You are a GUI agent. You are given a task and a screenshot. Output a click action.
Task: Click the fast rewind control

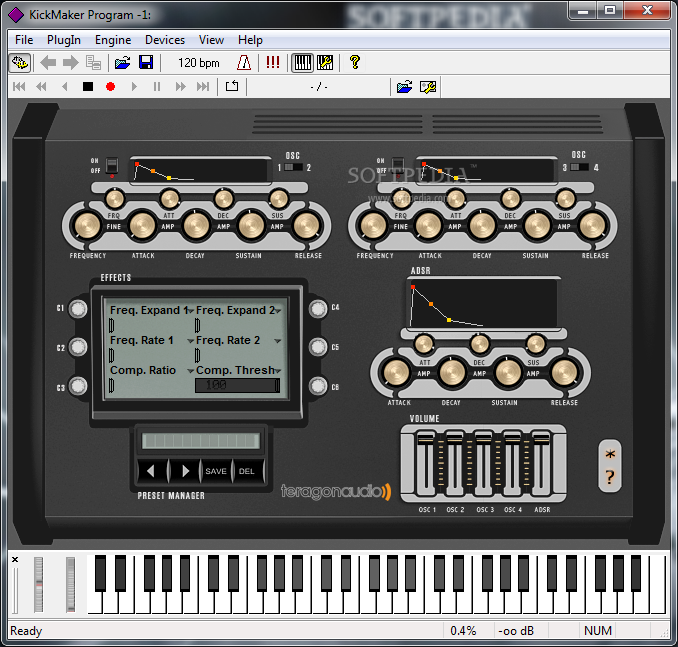(x=41, y=87)
